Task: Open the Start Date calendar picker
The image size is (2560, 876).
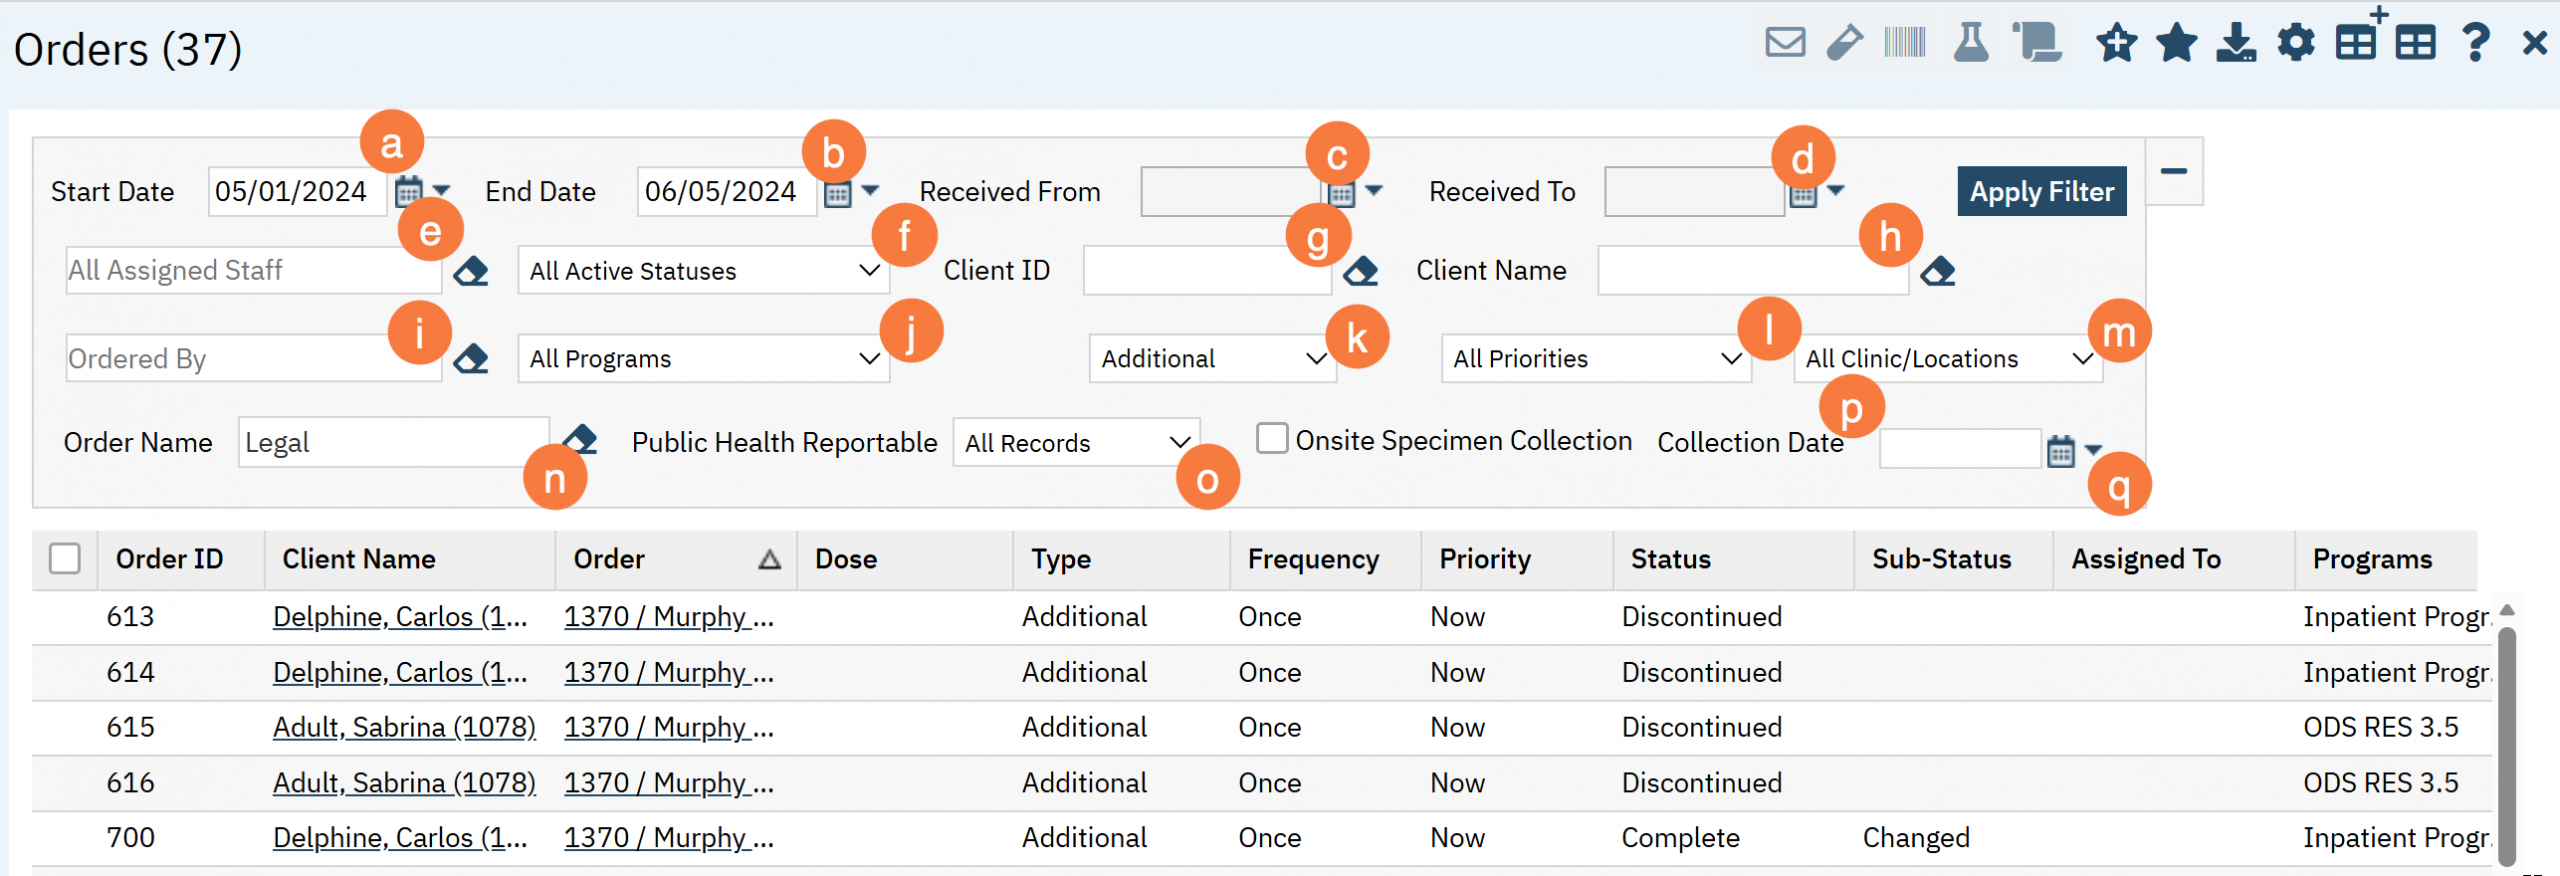Action: (409, 191)
